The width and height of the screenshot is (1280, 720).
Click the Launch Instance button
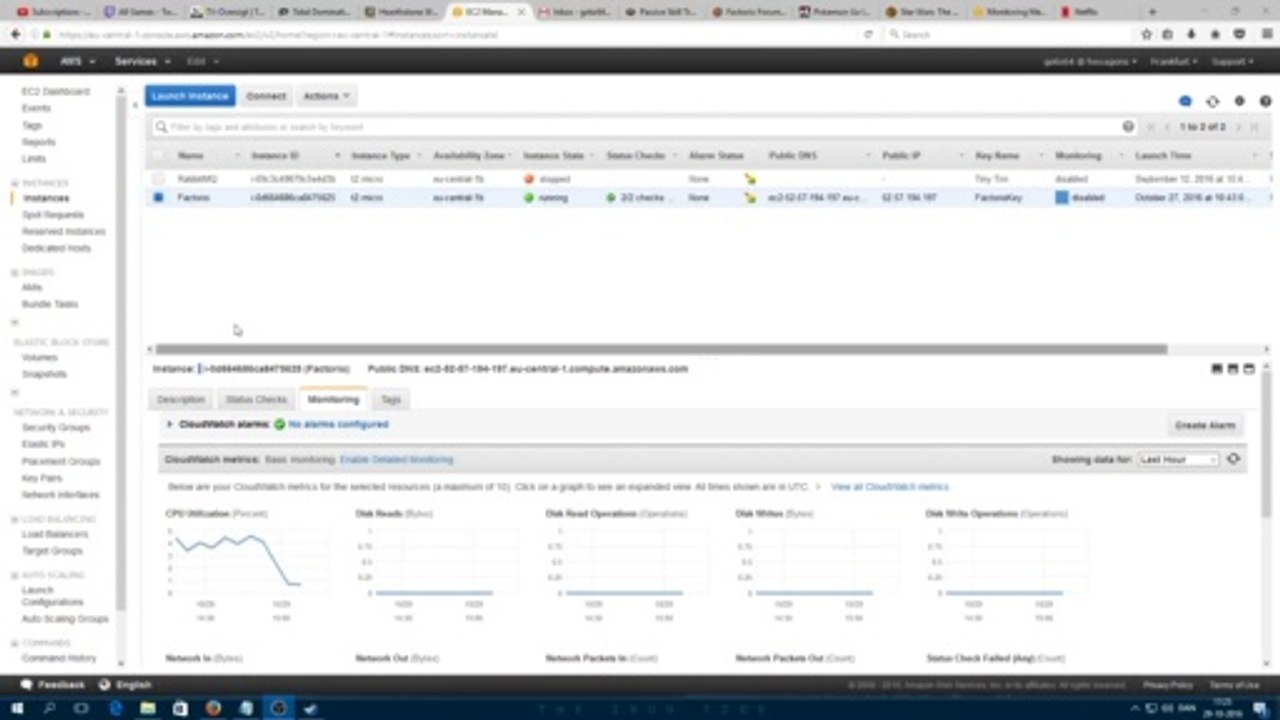[x=190, y=96]
